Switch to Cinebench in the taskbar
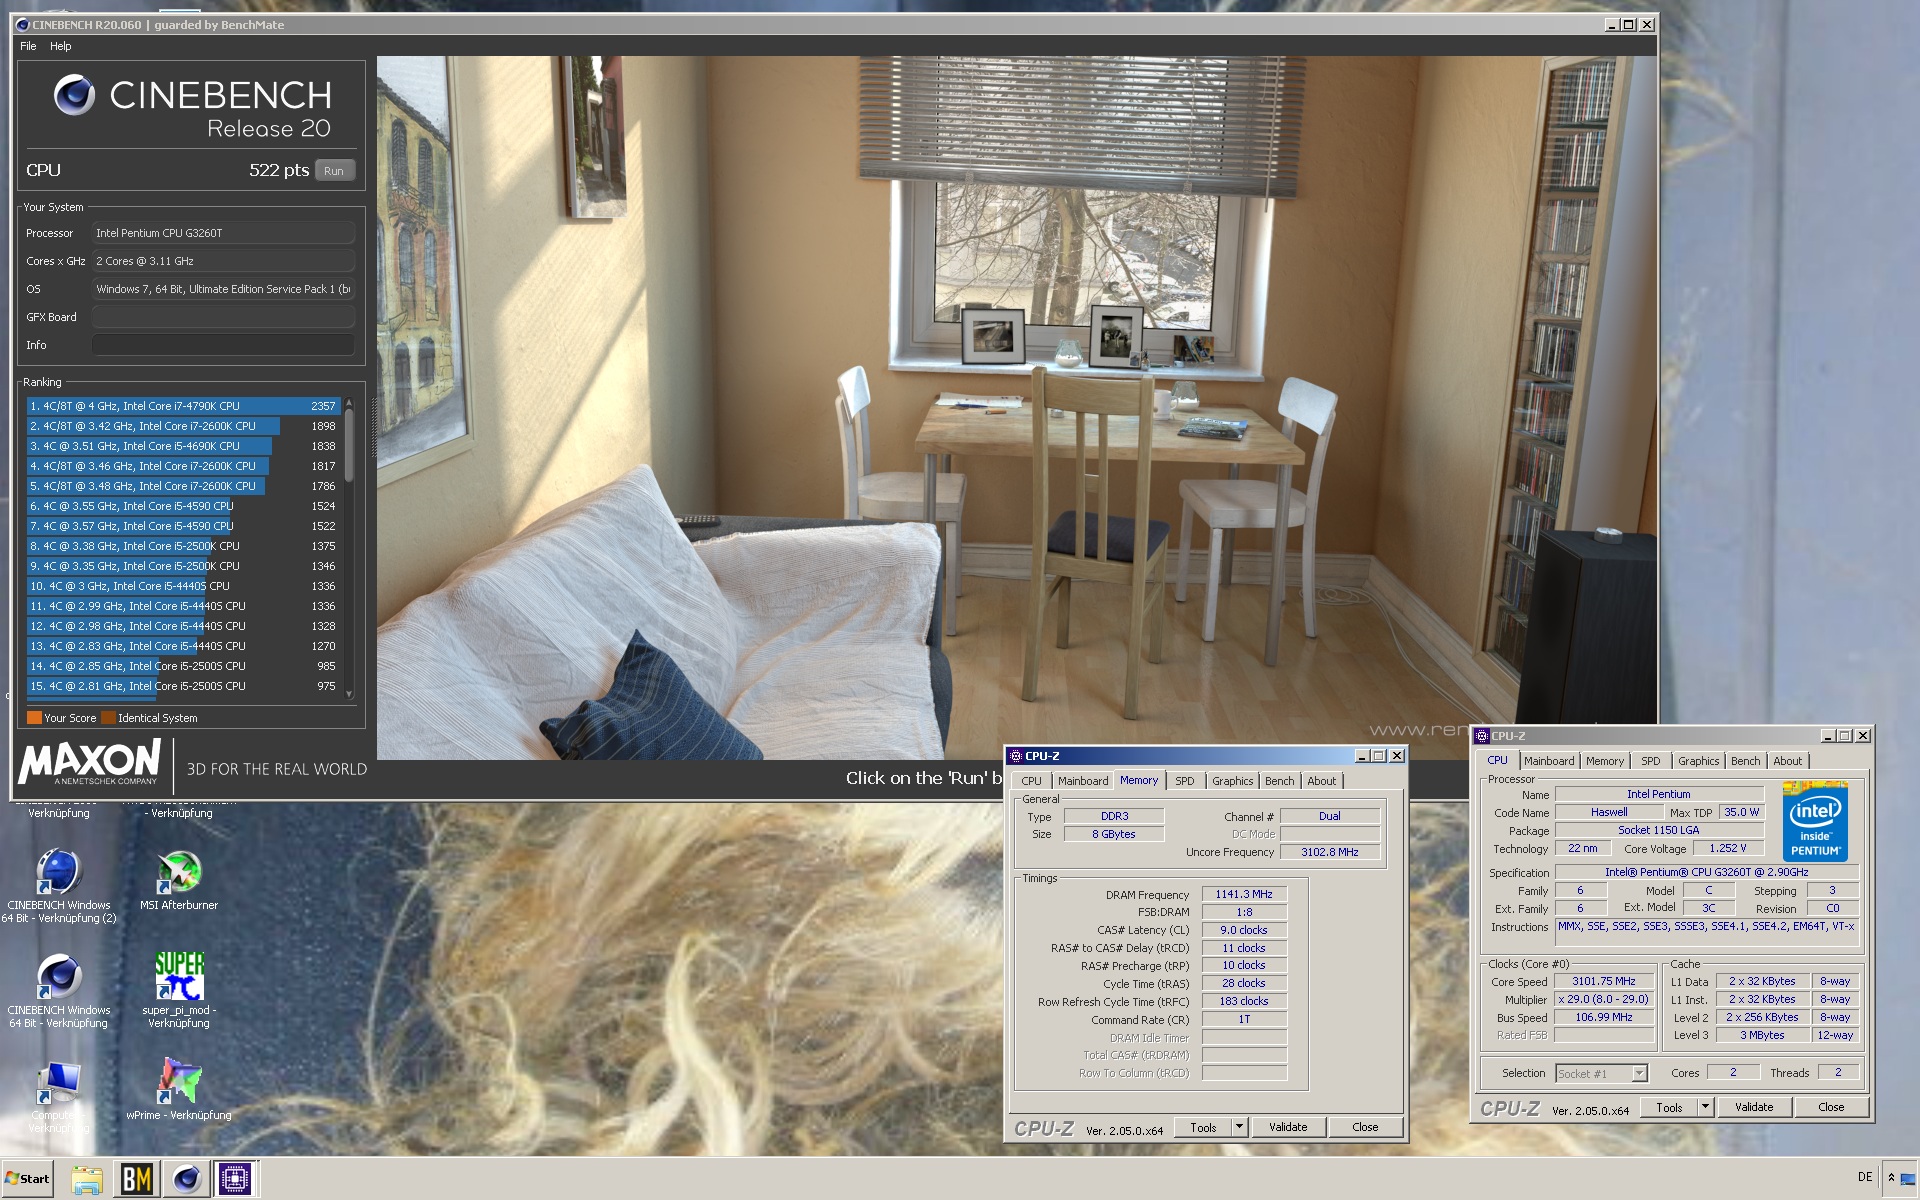The image size is (1920, 1200). pyautogui.click(x=186, y=1179)
